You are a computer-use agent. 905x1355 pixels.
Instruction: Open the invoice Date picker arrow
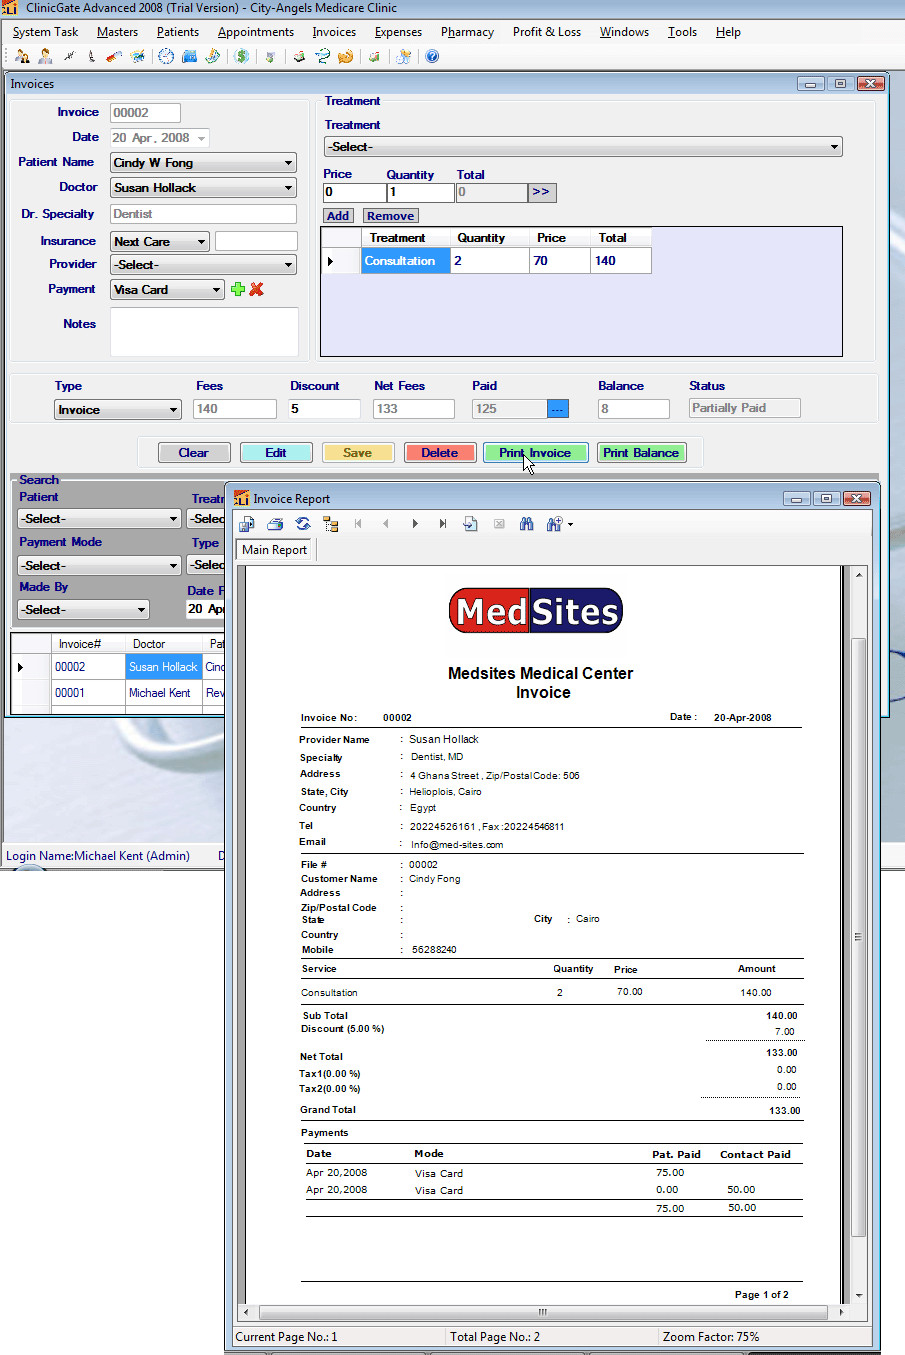pos(202,139)
